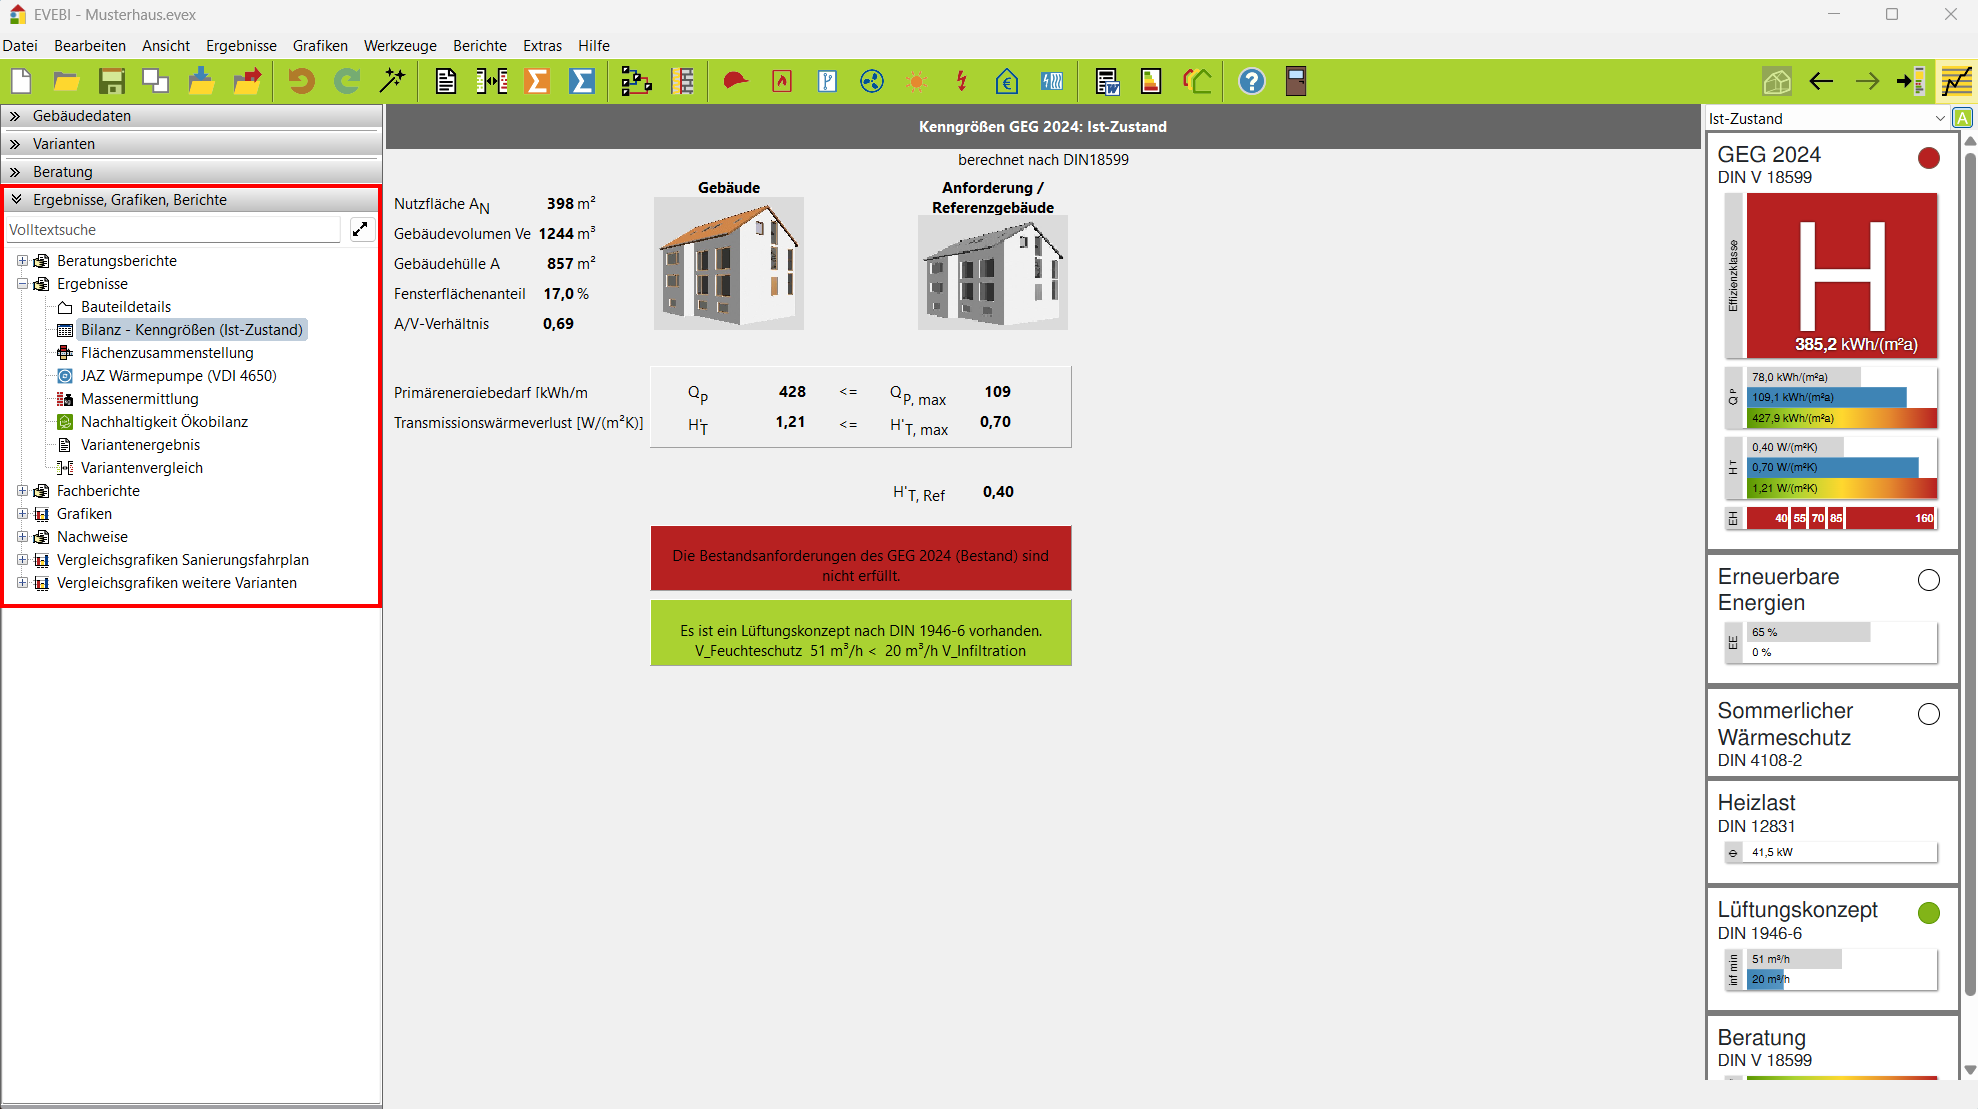Click into the Volltextsuche search field
Viewport: 1978px width, 1109px height.
[172, 230]
